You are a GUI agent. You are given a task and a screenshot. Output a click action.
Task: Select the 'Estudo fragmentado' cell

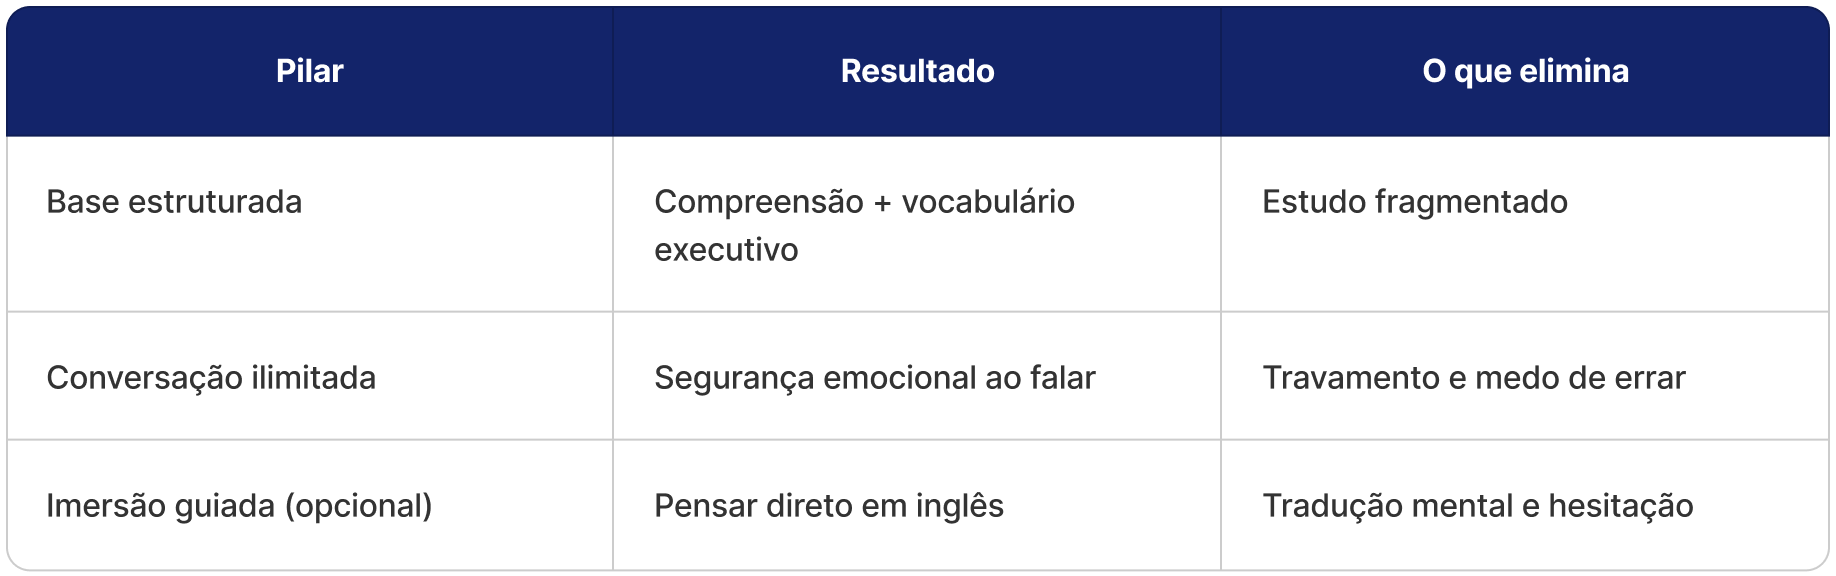point(1414,202)
